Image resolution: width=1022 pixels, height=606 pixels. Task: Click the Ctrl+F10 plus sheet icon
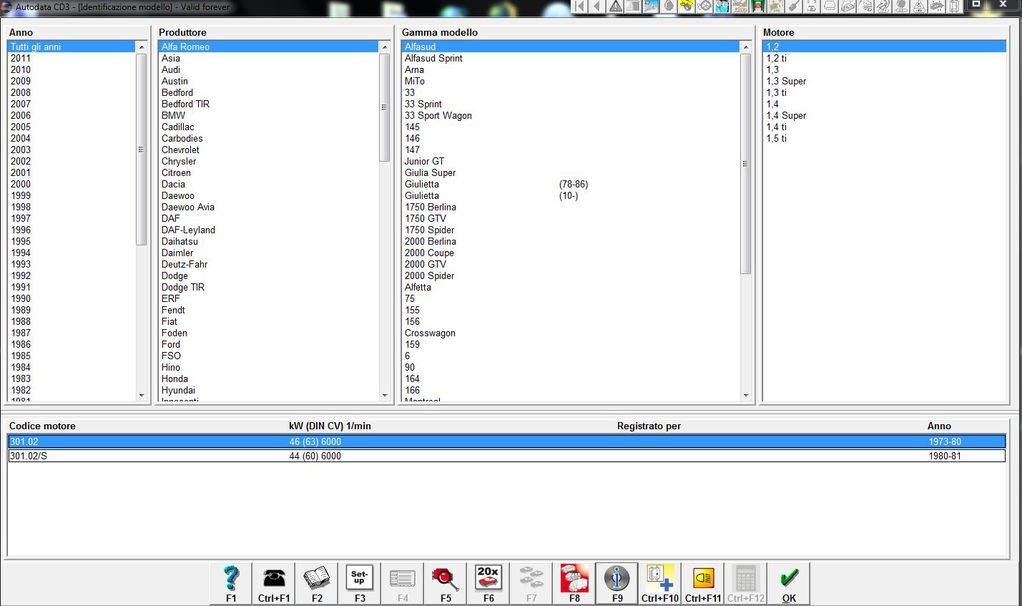(660, 583)
